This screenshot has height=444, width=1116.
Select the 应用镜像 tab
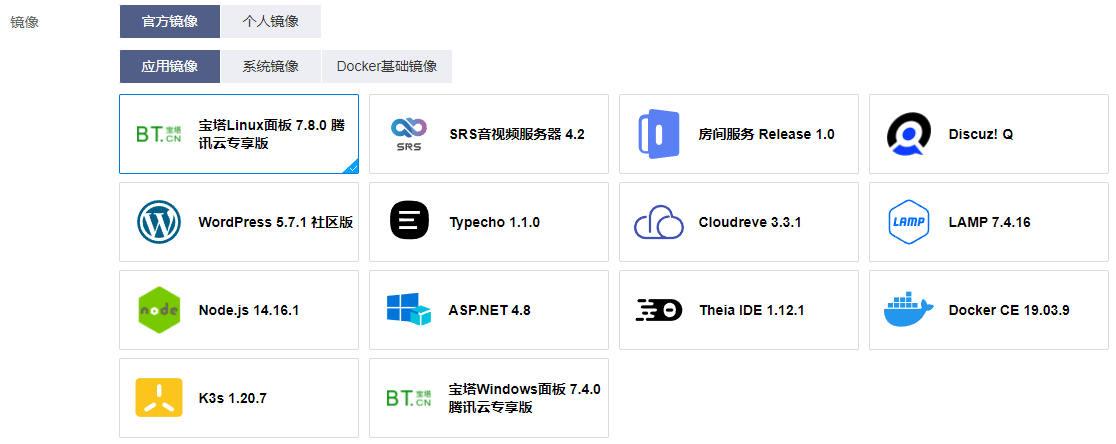(x=169, y=66)
